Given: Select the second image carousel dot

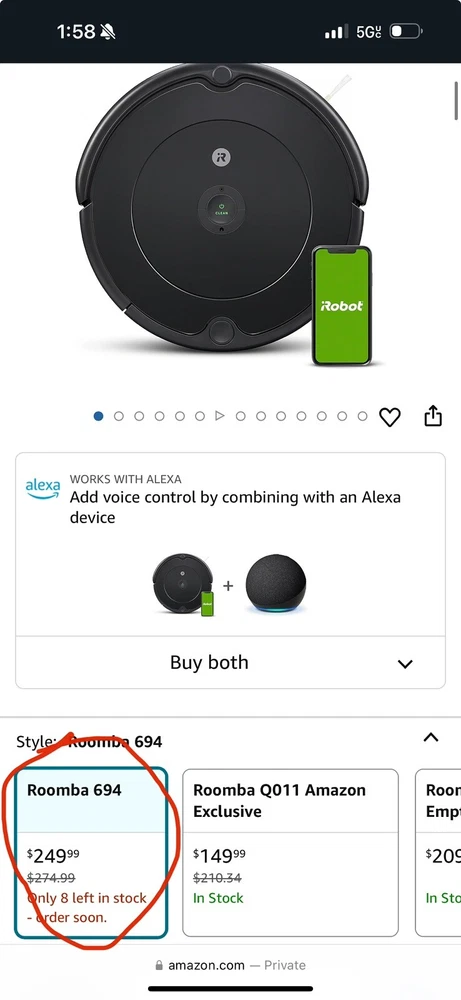Looking at the screenshot, I should coord(119,416).
